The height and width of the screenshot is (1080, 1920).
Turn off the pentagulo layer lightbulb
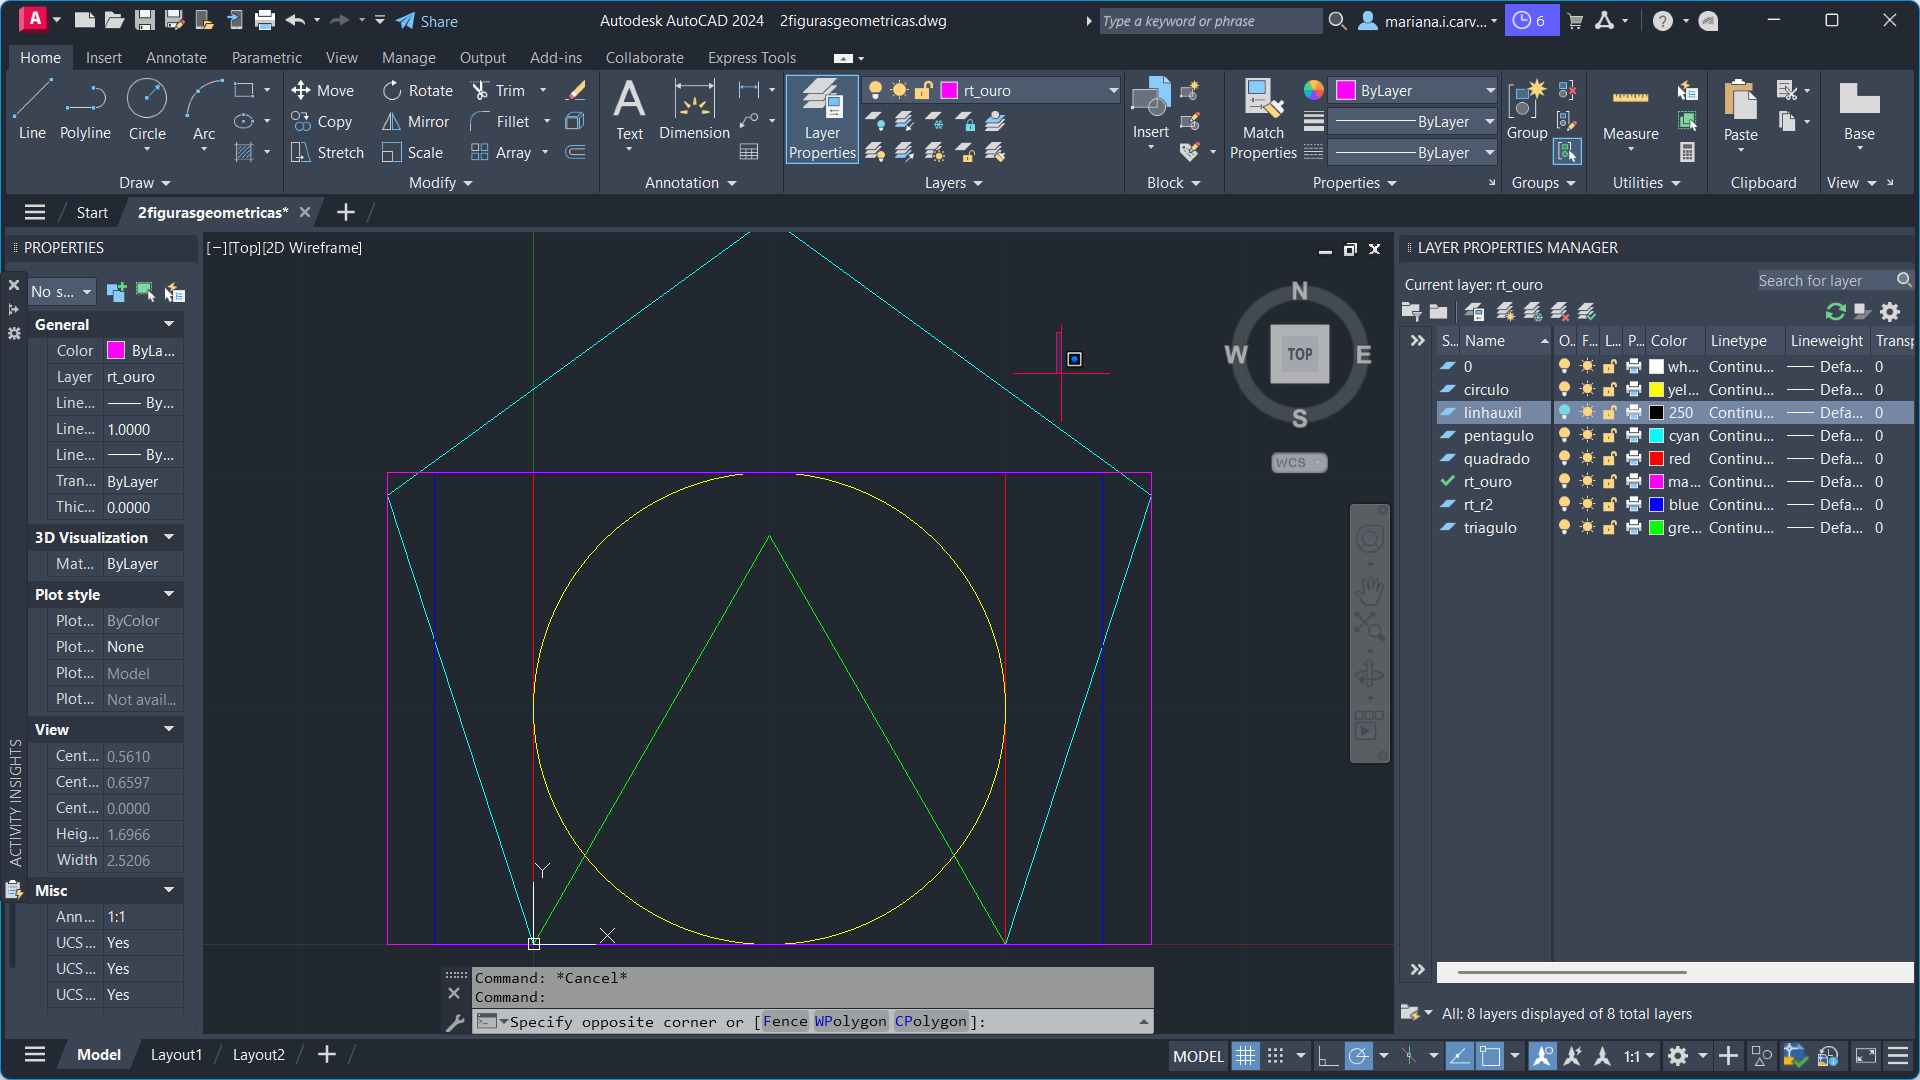1565,436
